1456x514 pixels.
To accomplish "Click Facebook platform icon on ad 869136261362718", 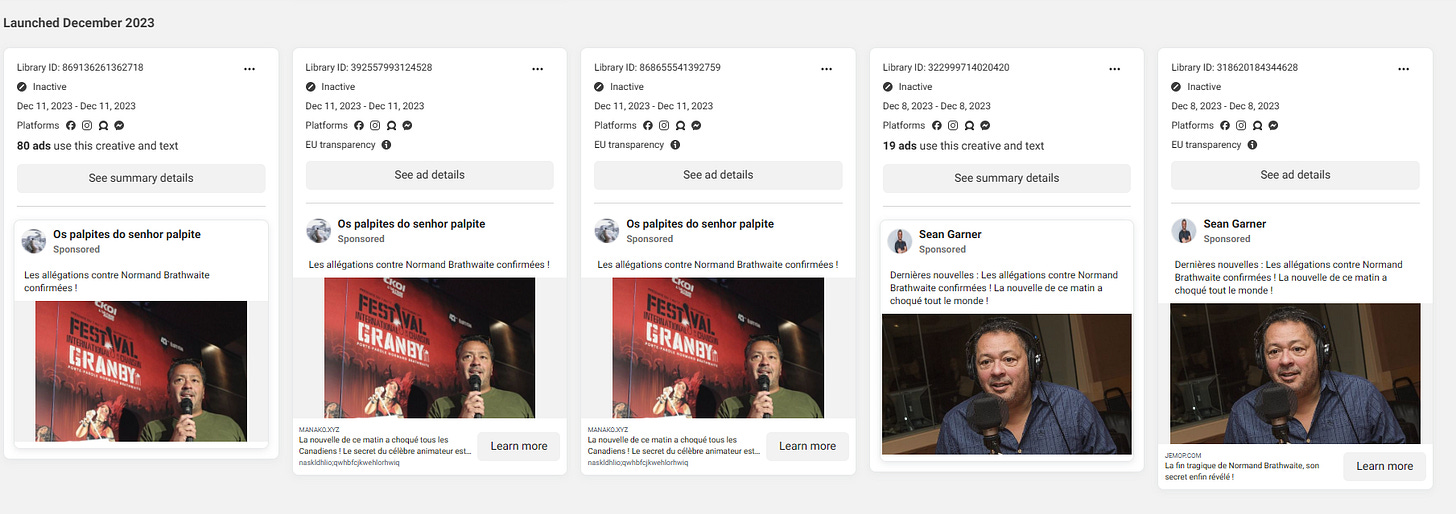I will pyautogui.click(x=71, y=126).
